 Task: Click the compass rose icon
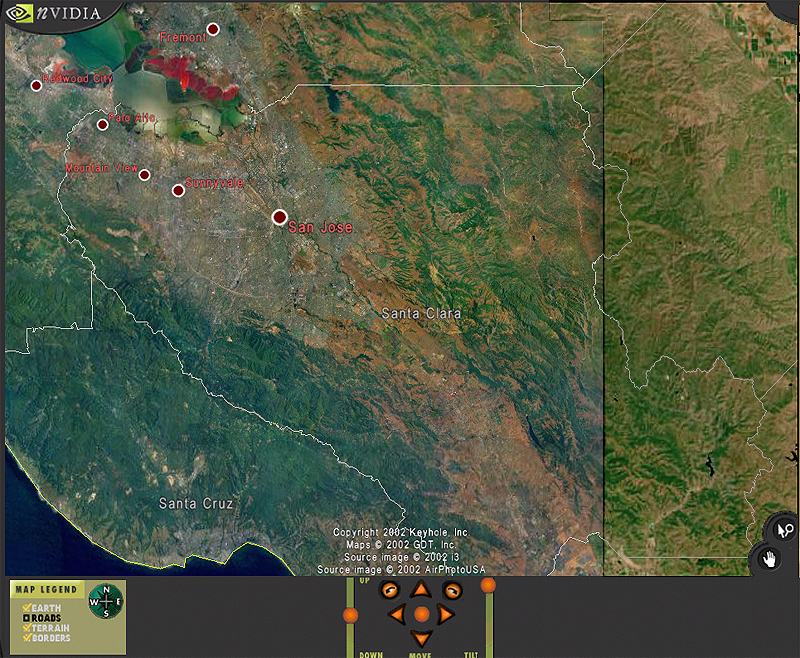tap(105, 601)
